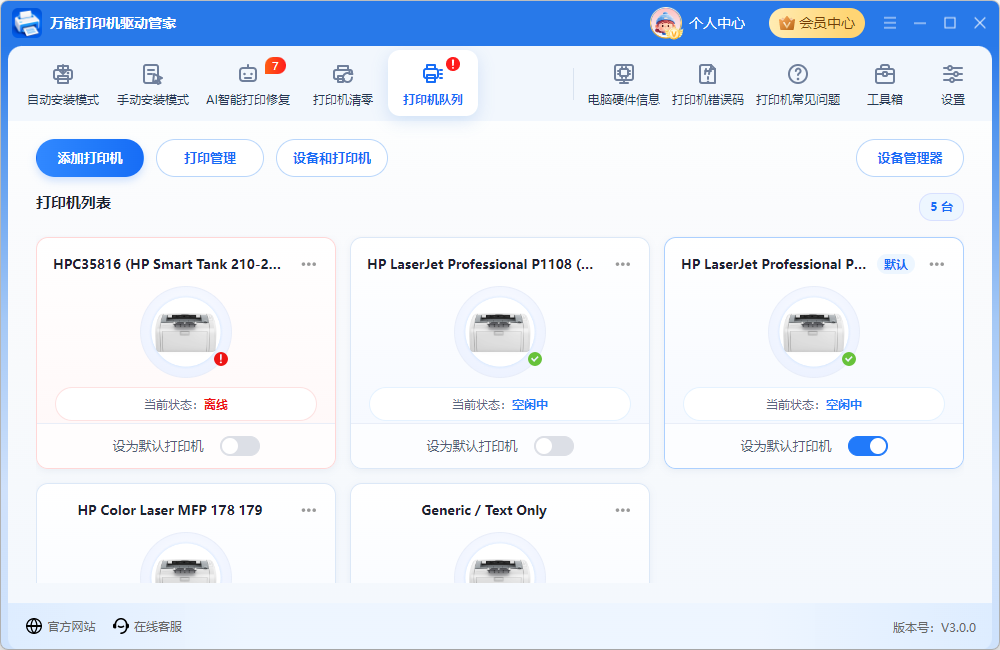Select the 打印机队列 tab
Screen dimensions: 1000x650
(x=433, y=84)
